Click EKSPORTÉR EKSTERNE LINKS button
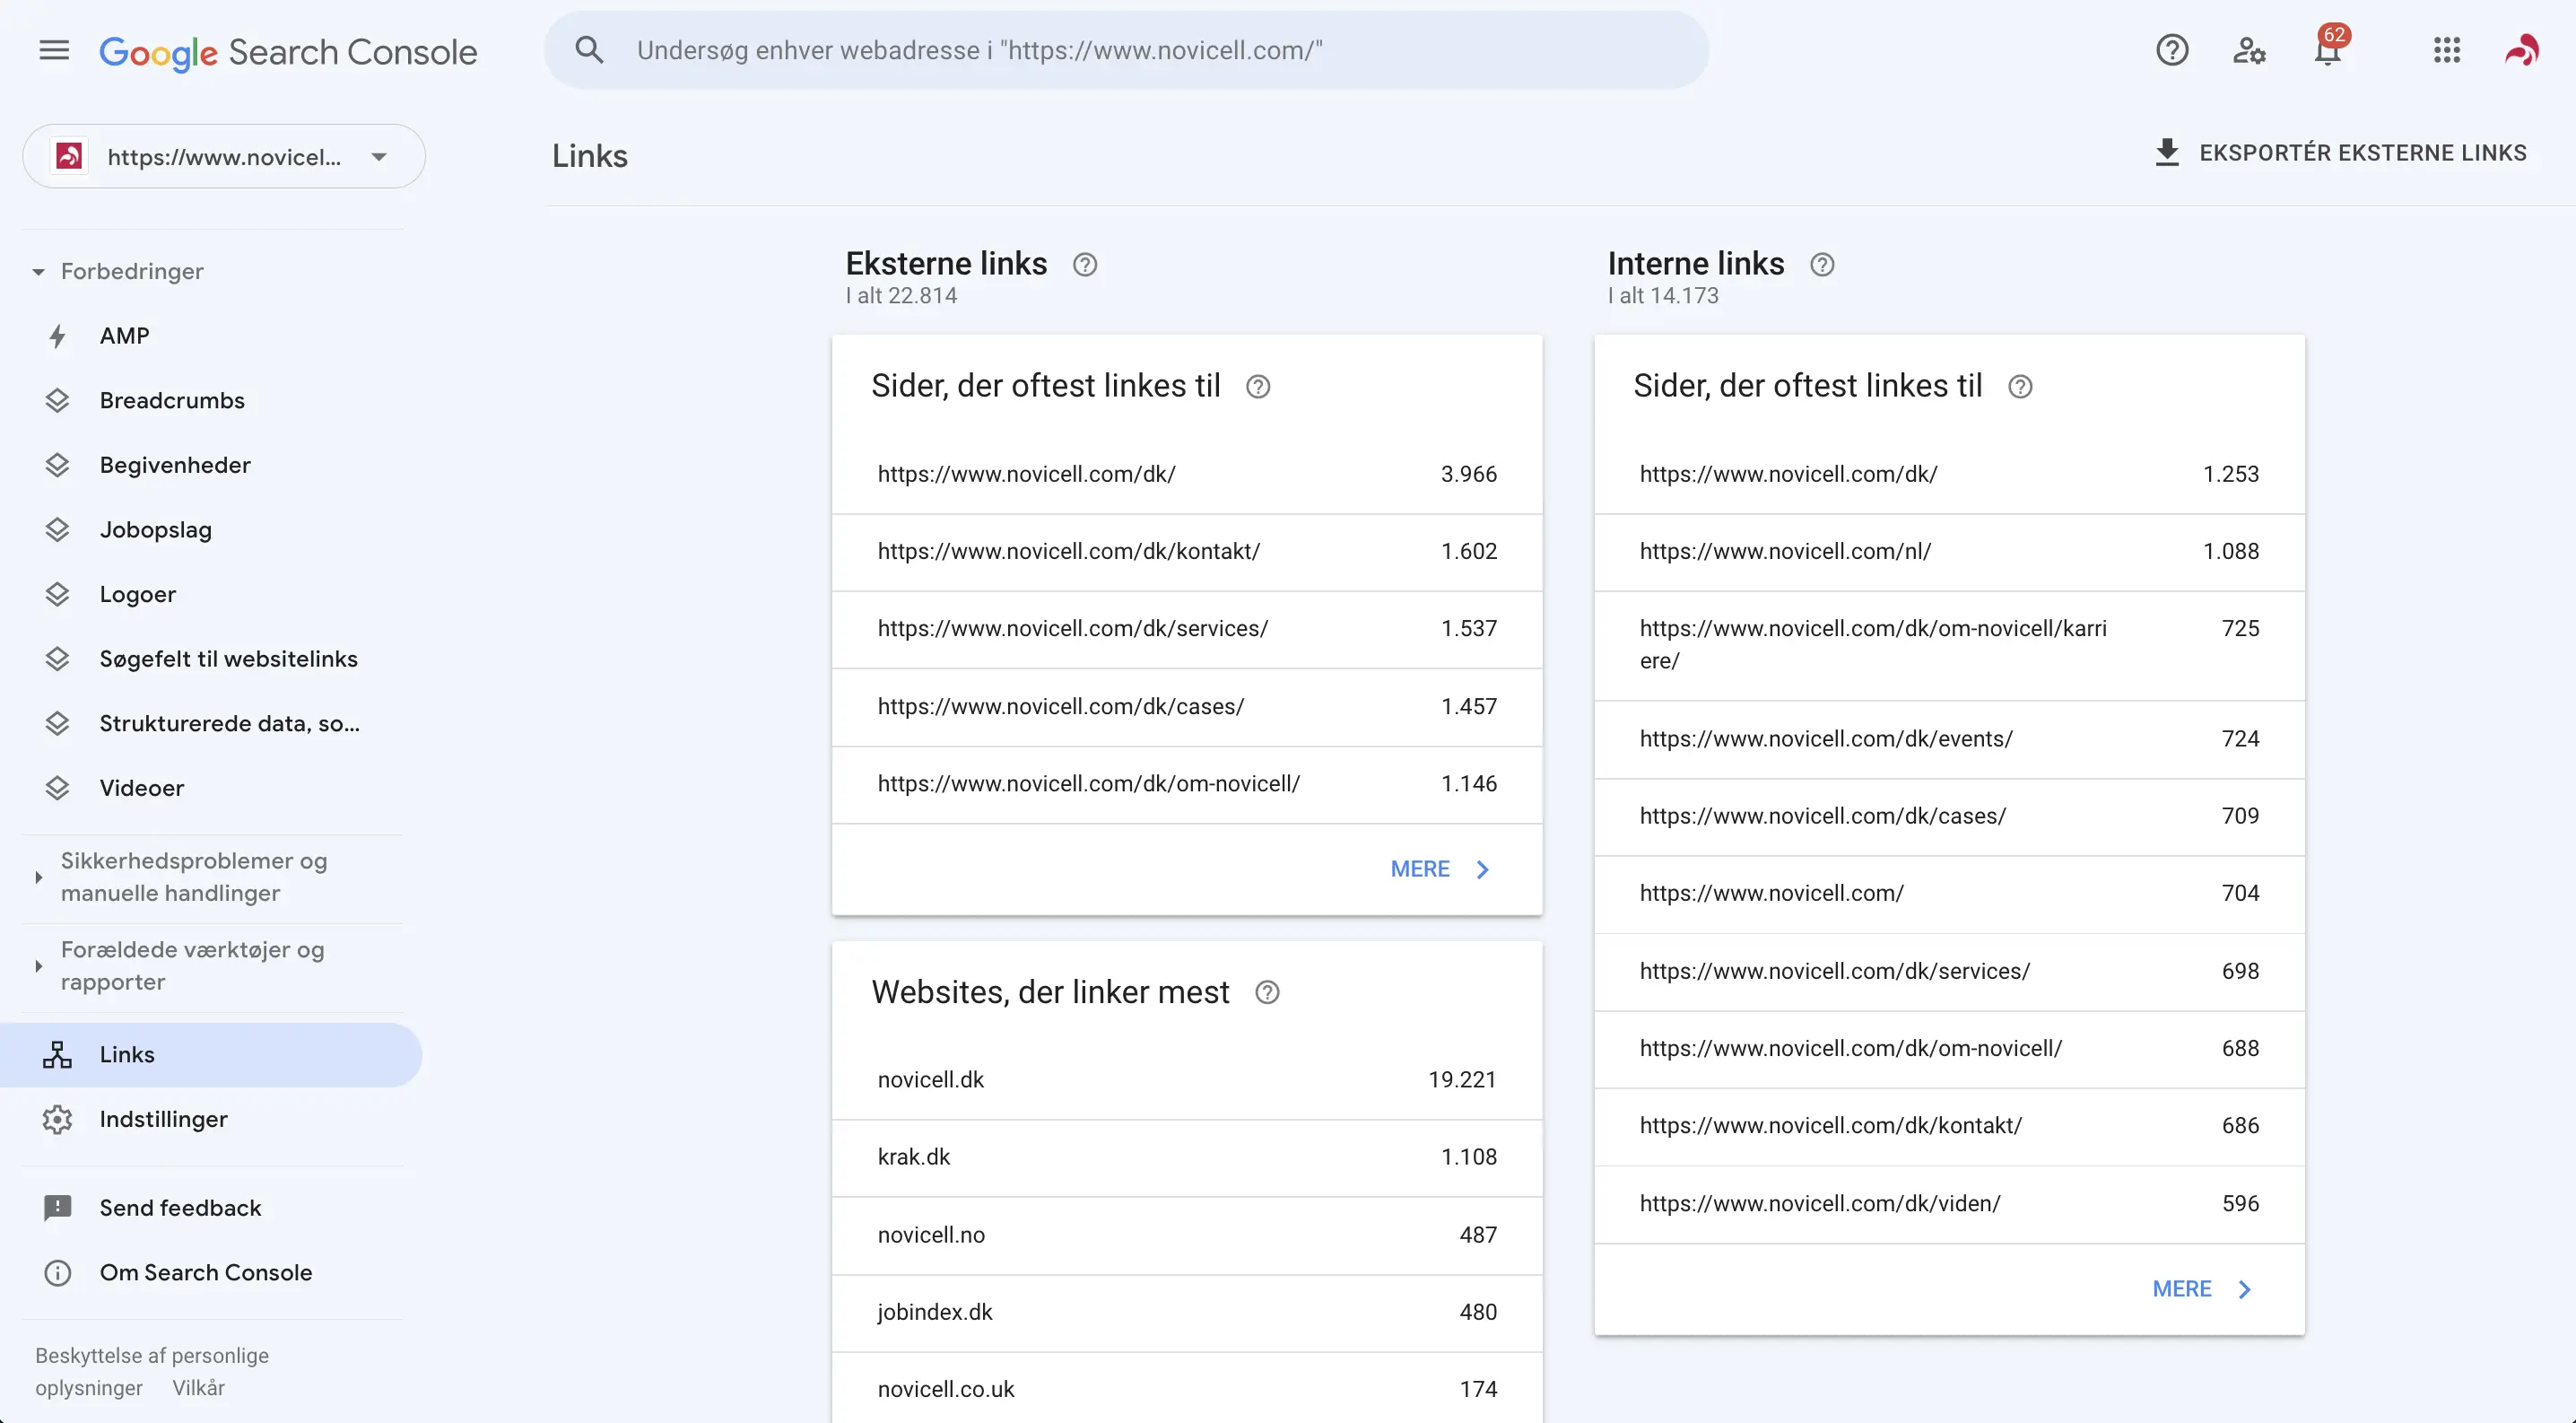 point(2339,153)
